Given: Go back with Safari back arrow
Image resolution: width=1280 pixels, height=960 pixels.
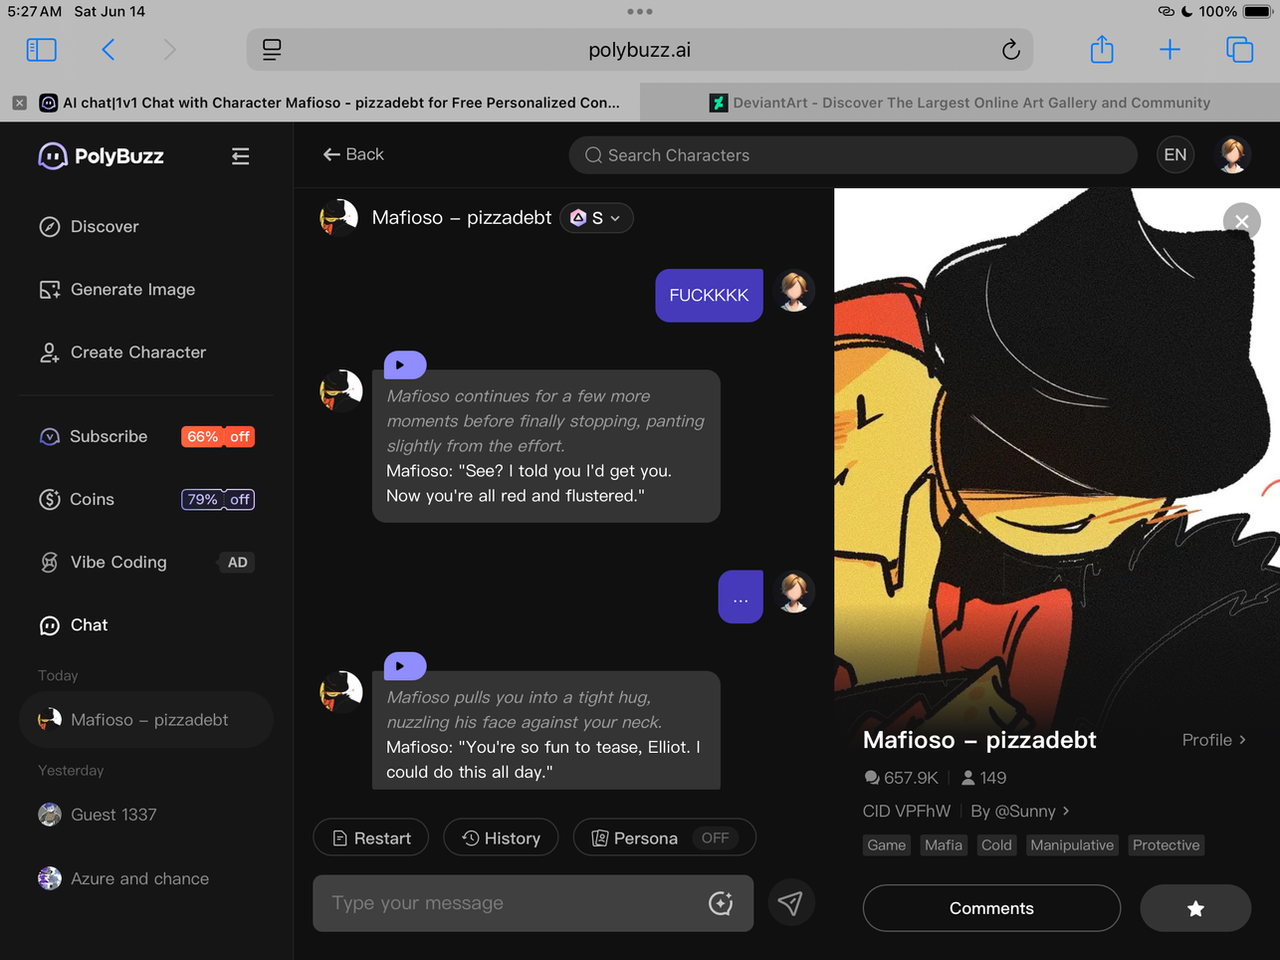Looking at the screenshot, I should pos(108,50).
